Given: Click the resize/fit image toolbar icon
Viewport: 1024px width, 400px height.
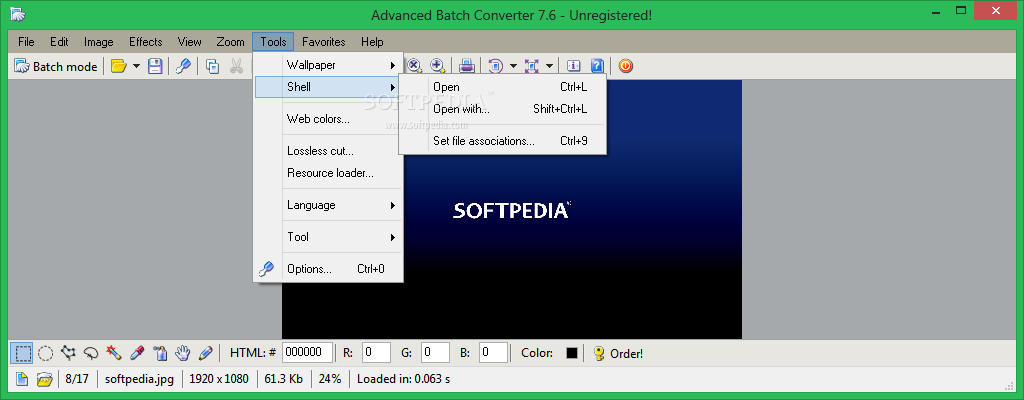Looking at the screenshot, I should pos(532,65).
